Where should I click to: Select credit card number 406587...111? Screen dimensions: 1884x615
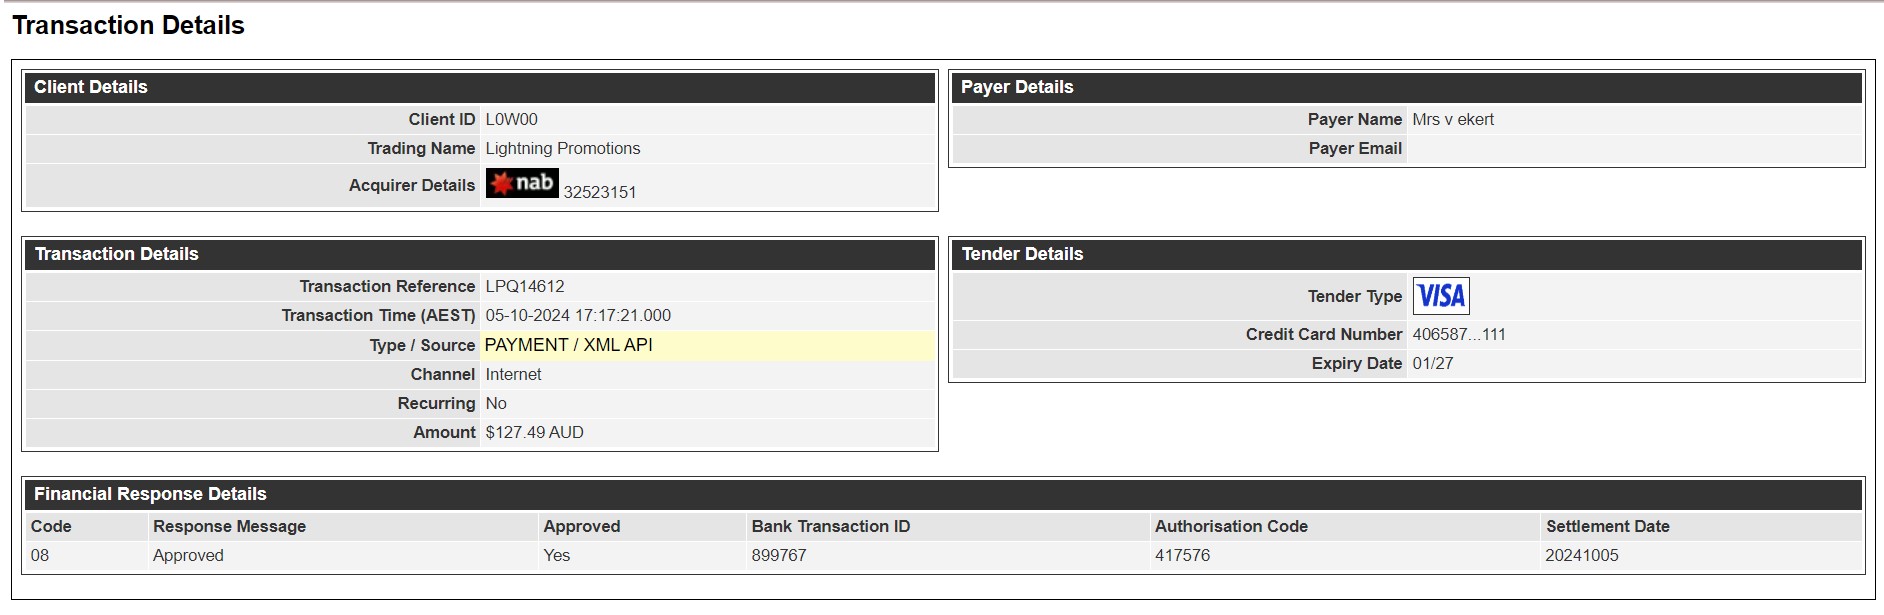(x=1459, y=334)
